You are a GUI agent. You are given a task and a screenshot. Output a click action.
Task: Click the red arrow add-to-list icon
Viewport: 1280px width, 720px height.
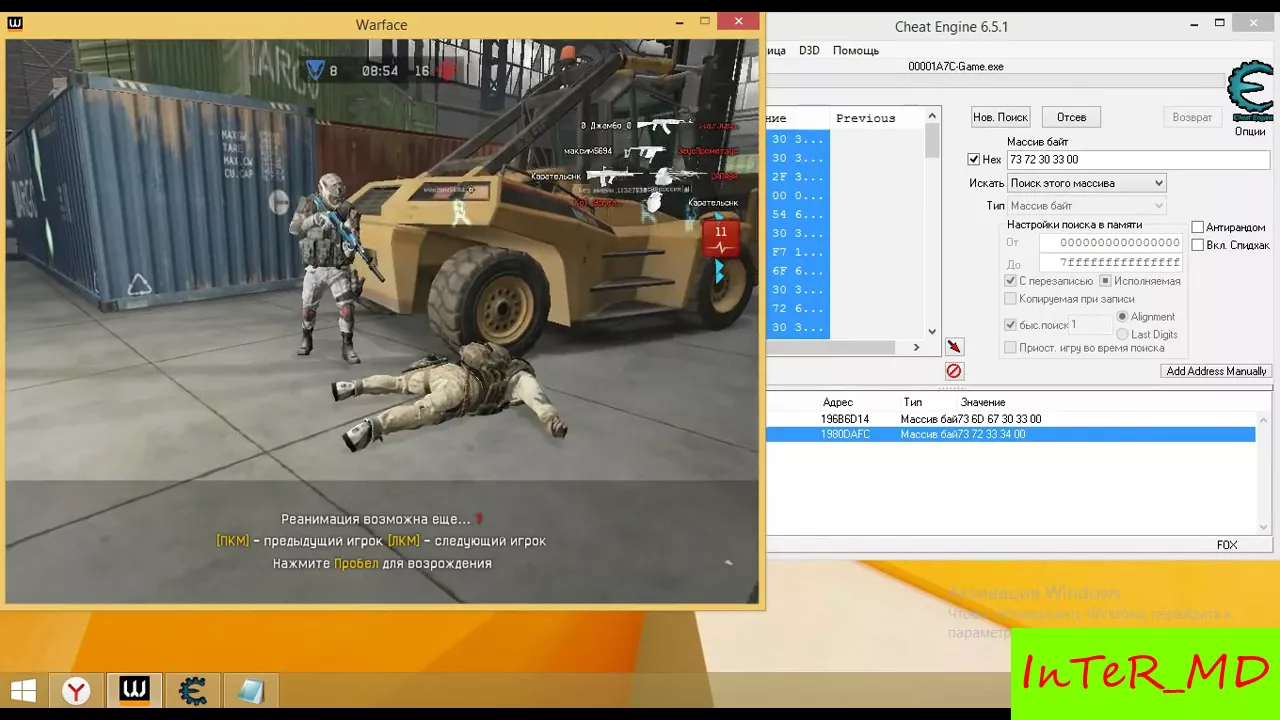[x=954, y=347]
